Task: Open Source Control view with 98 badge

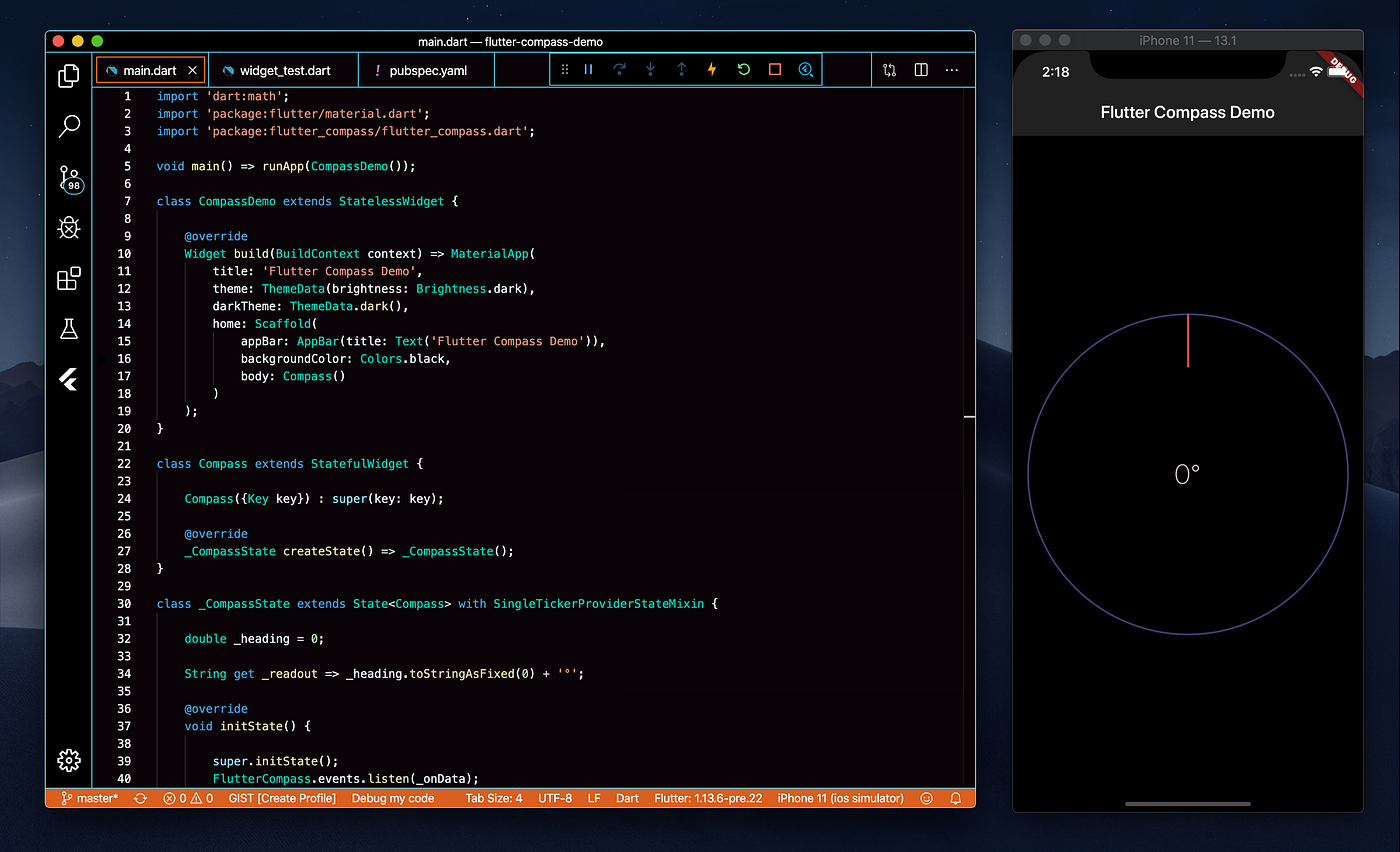Action: tap(69, 179)
